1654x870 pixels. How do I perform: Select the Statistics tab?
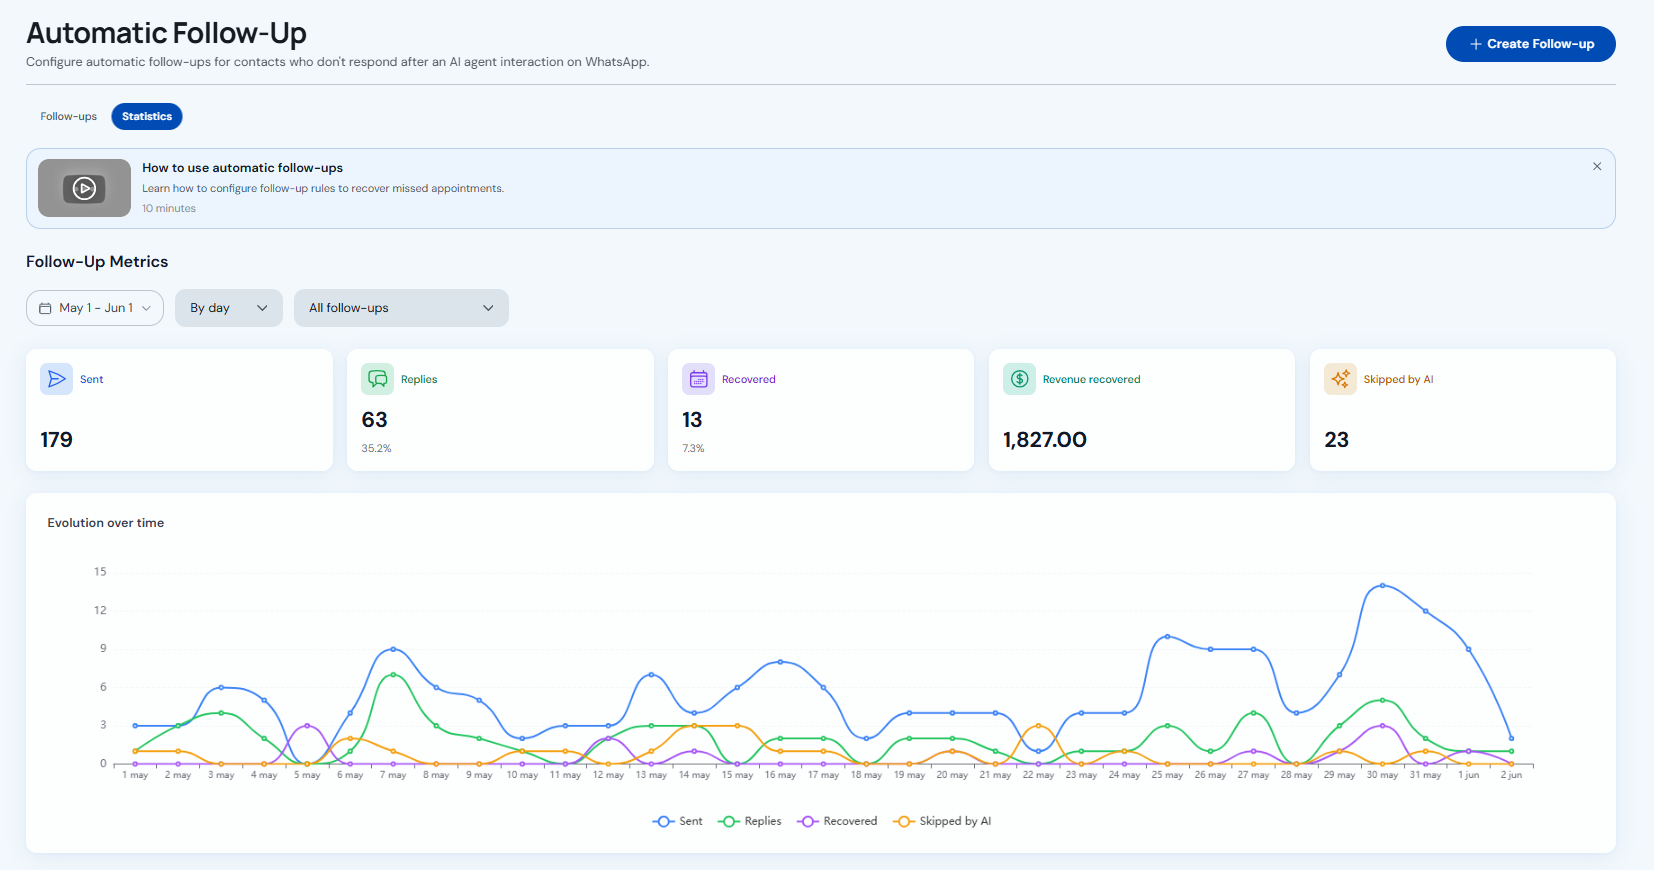pos(147,117)
